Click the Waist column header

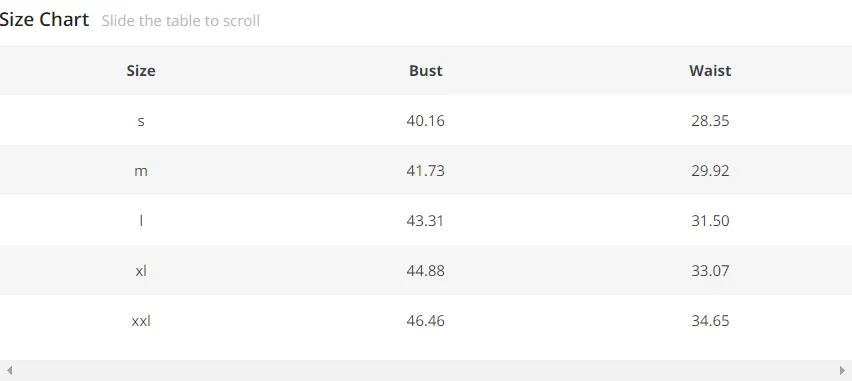point(710,71)
